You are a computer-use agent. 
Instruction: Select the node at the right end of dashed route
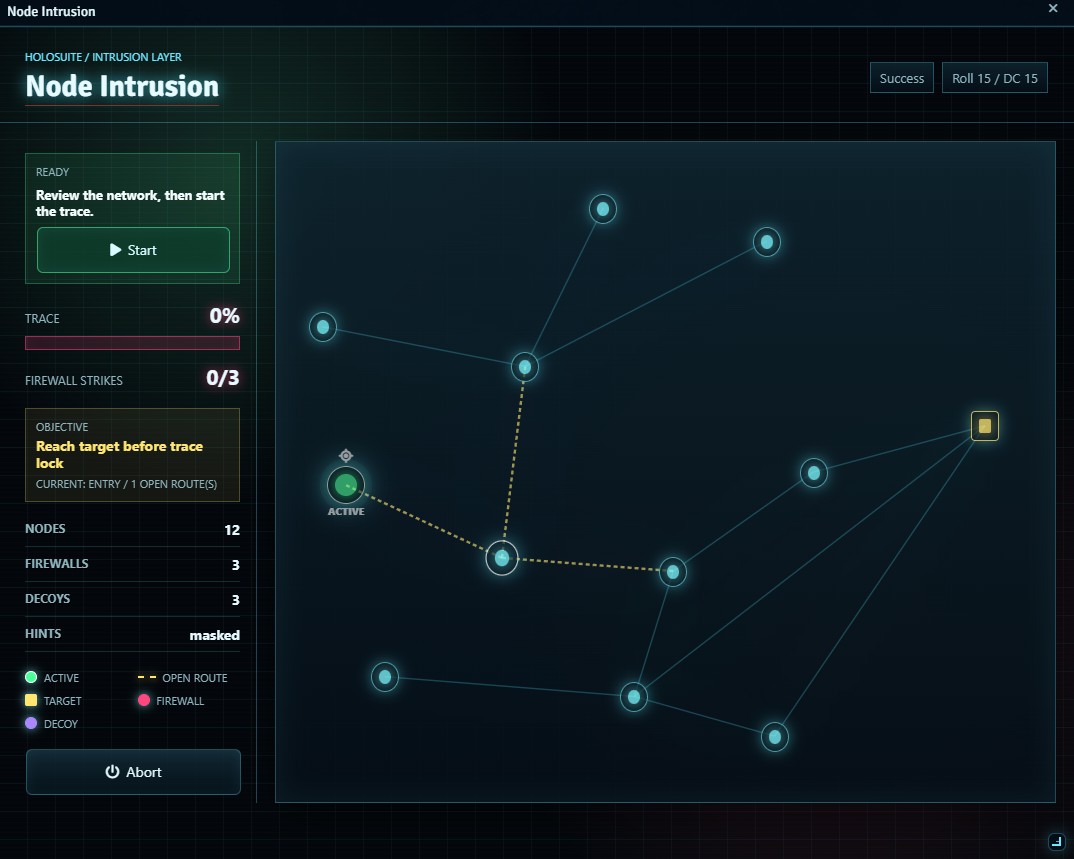tap(673, 572)
